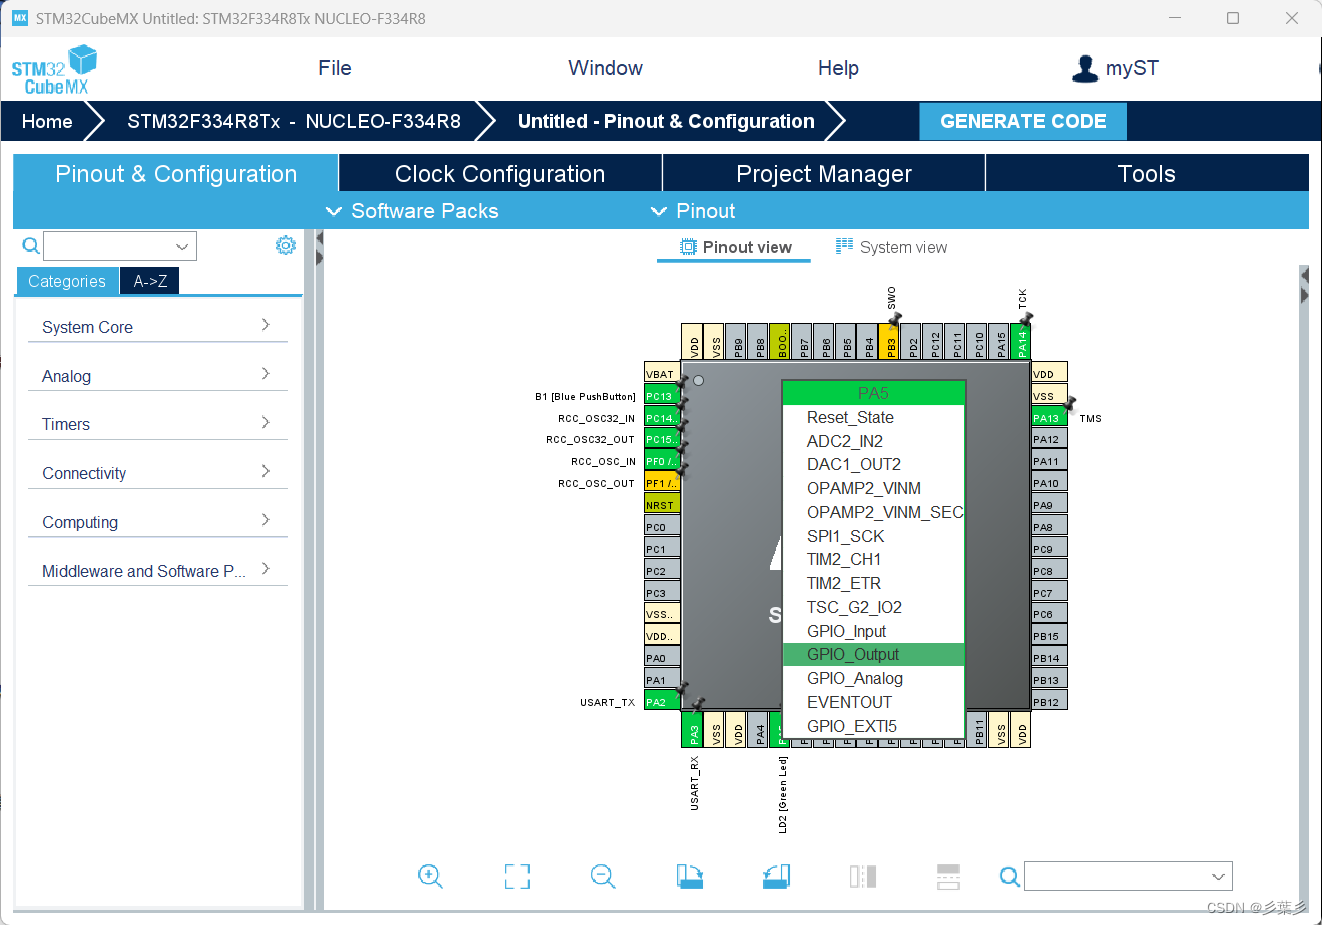The height and width of the screenshot is (925, 1322).
Task: Click the settings gear in categories panel
Action: click(286, 245)
